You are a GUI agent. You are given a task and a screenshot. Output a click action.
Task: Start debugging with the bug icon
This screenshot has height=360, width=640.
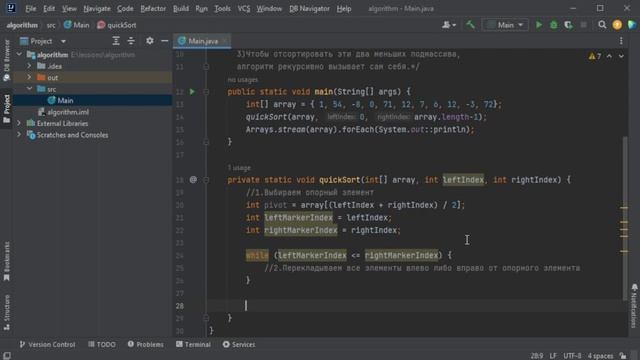pyautogui.click(x=553, y=25)
